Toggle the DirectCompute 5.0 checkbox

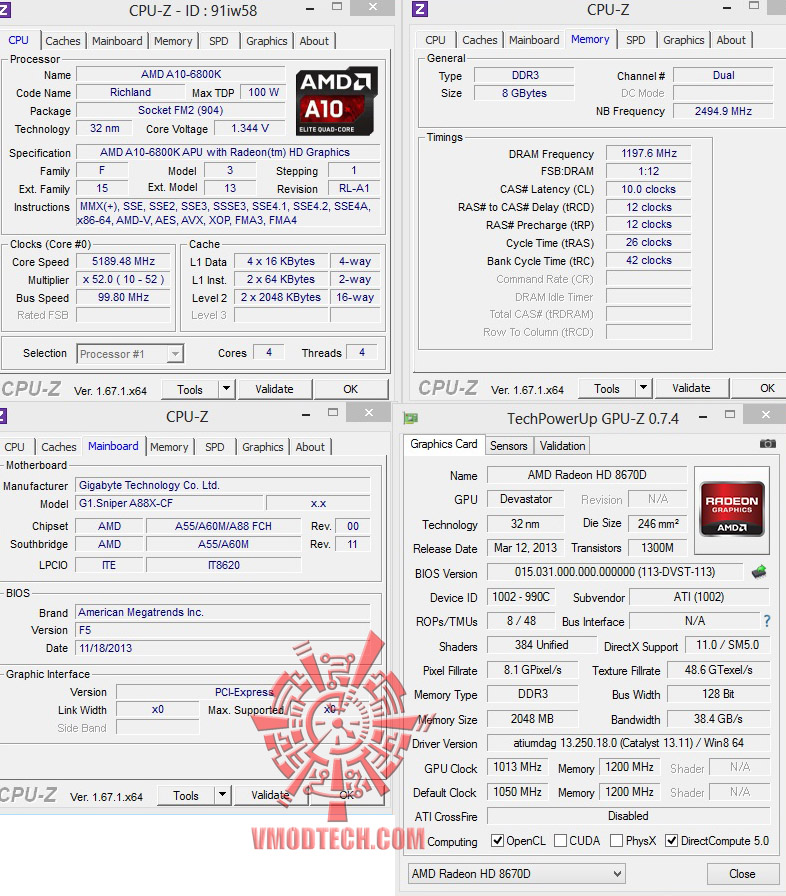click(672, 841)
